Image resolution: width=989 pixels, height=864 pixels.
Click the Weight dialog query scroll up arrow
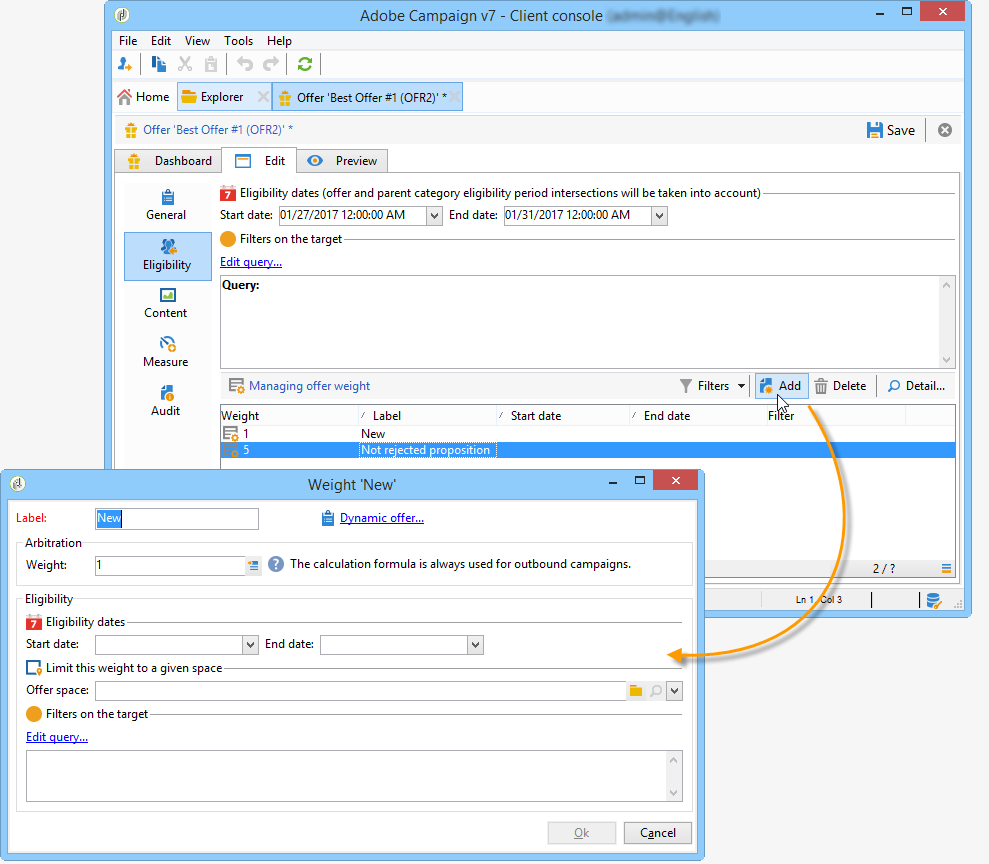674,761
